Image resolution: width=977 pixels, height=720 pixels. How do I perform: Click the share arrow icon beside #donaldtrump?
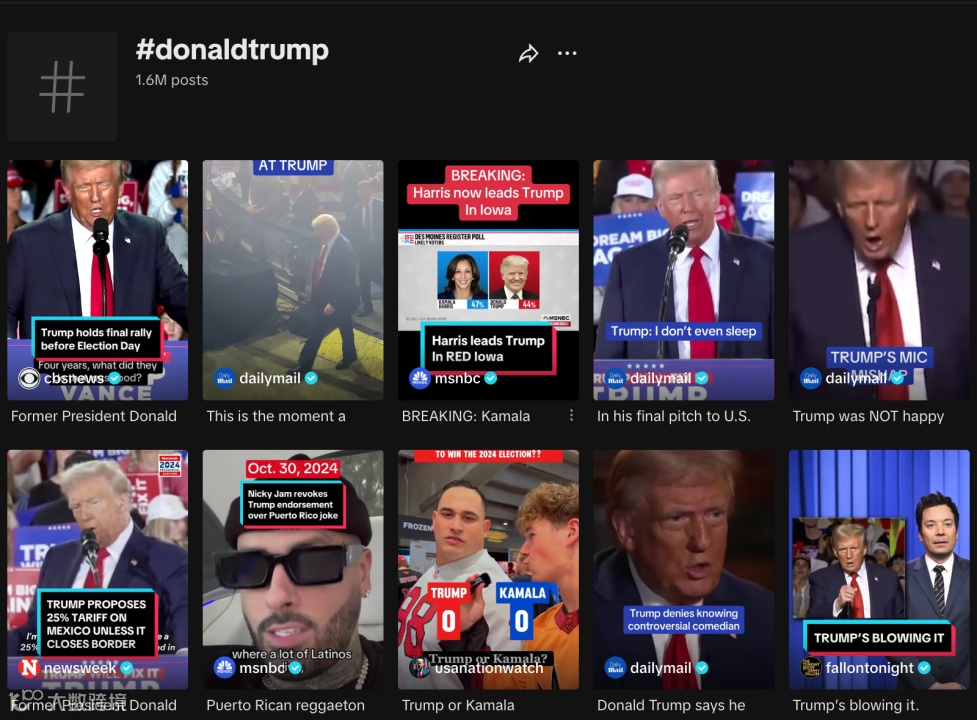[x=528, y=54]
